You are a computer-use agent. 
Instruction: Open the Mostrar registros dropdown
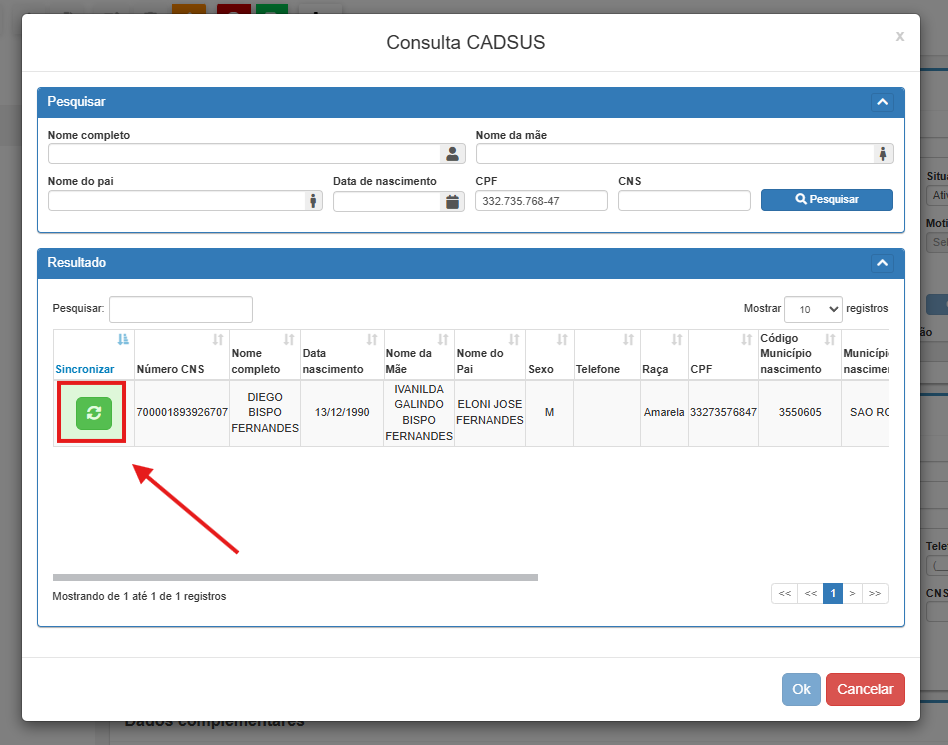[813, 309]
